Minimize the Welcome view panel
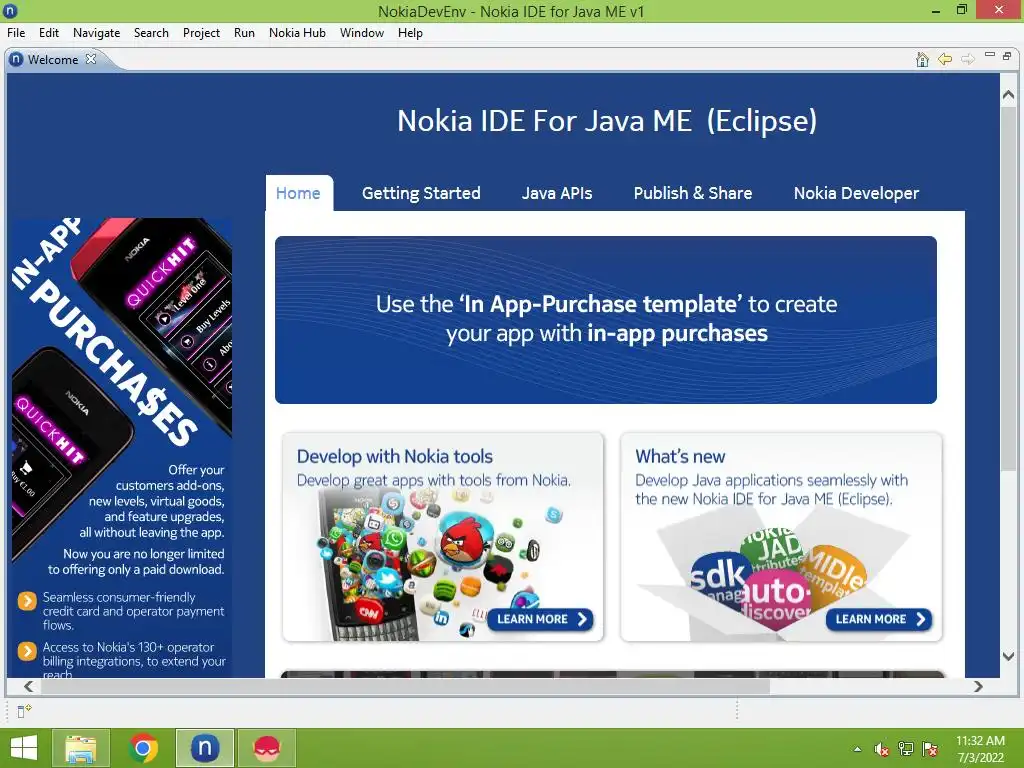The height and width of the screenshot is (768, 1024). 990,56
